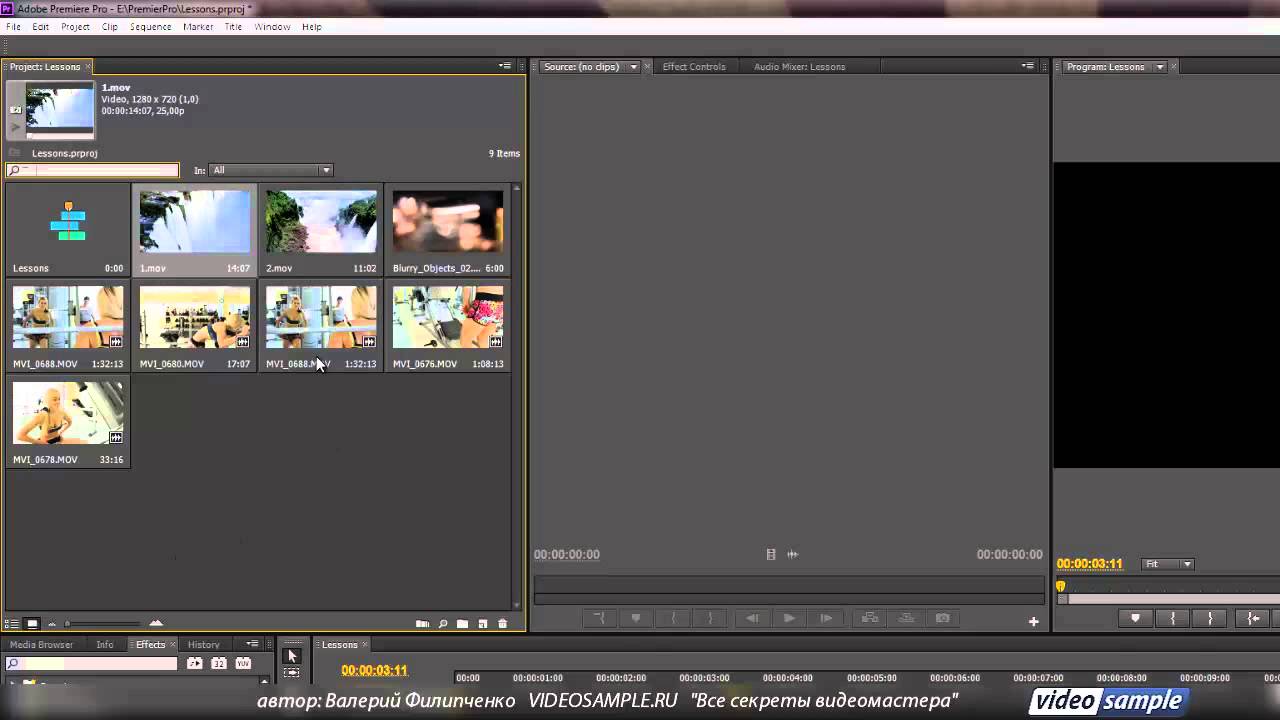Click Automate to Sequence icon in Project panel

point(422,623)
